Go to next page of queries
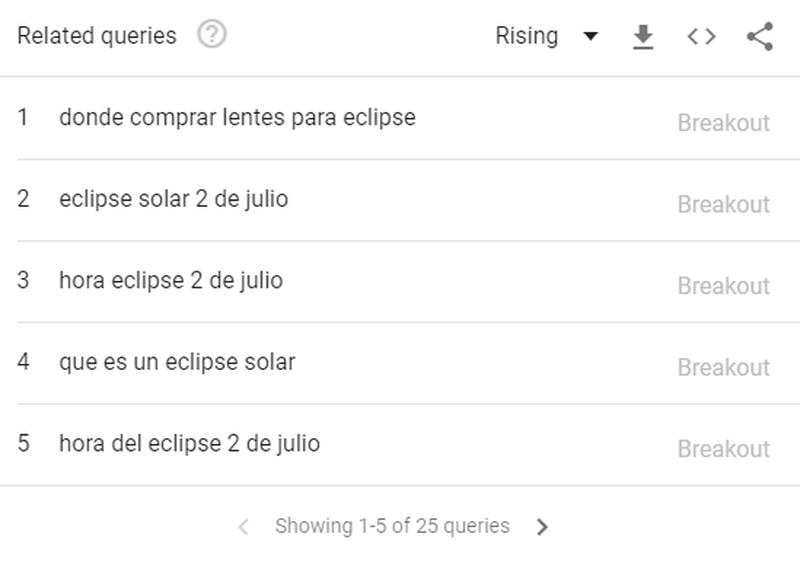Image resolution: width=800 pixels, height=562 pixels. coord(542,526)
